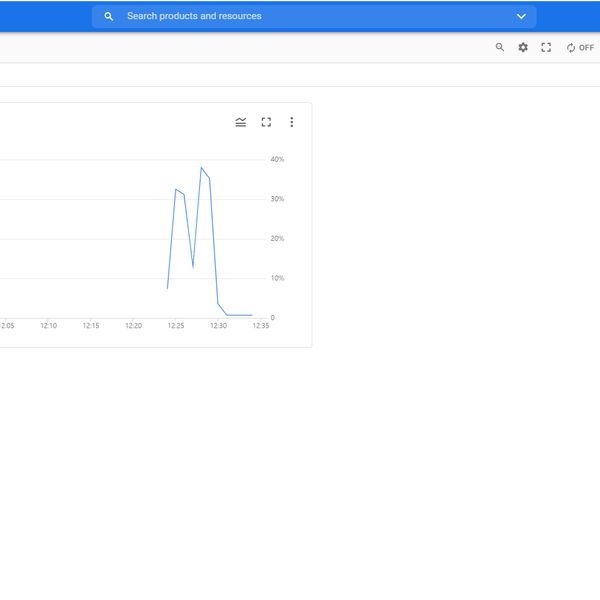Toggle auto-refresh OFF button

(580, 47)
